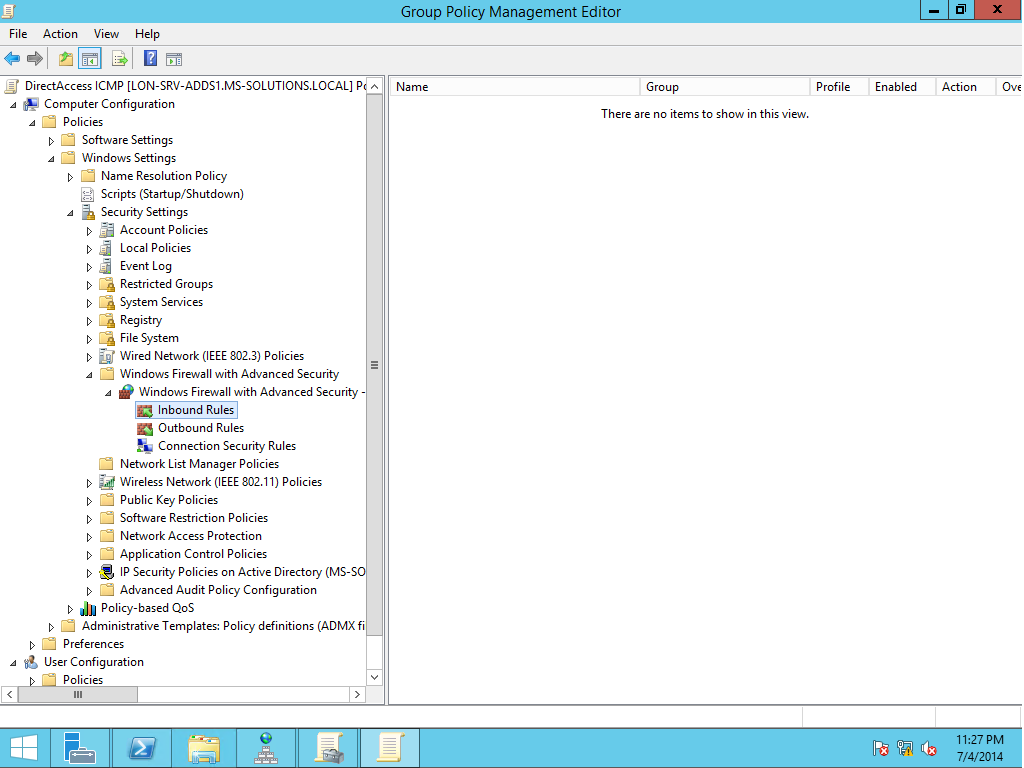Collapse the Windows Settings node
Image resolution: width=1024 pixels, height=768 pixels.
[x=51, y=159]
